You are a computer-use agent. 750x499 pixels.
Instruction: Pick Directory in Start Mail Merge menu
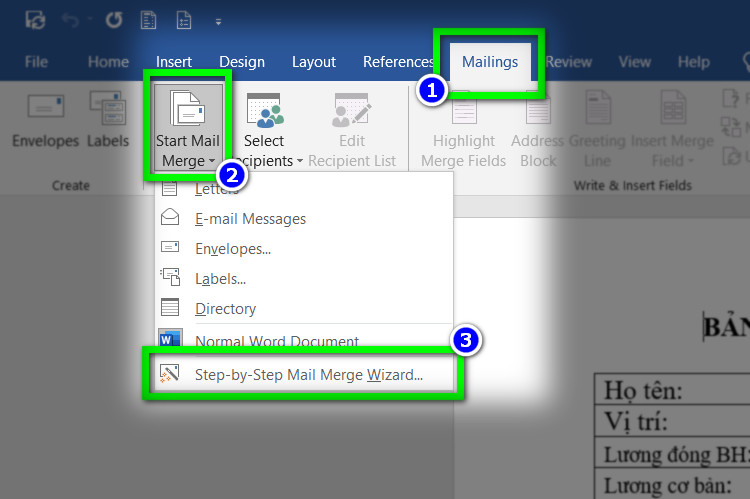click(x=225, y=309)
